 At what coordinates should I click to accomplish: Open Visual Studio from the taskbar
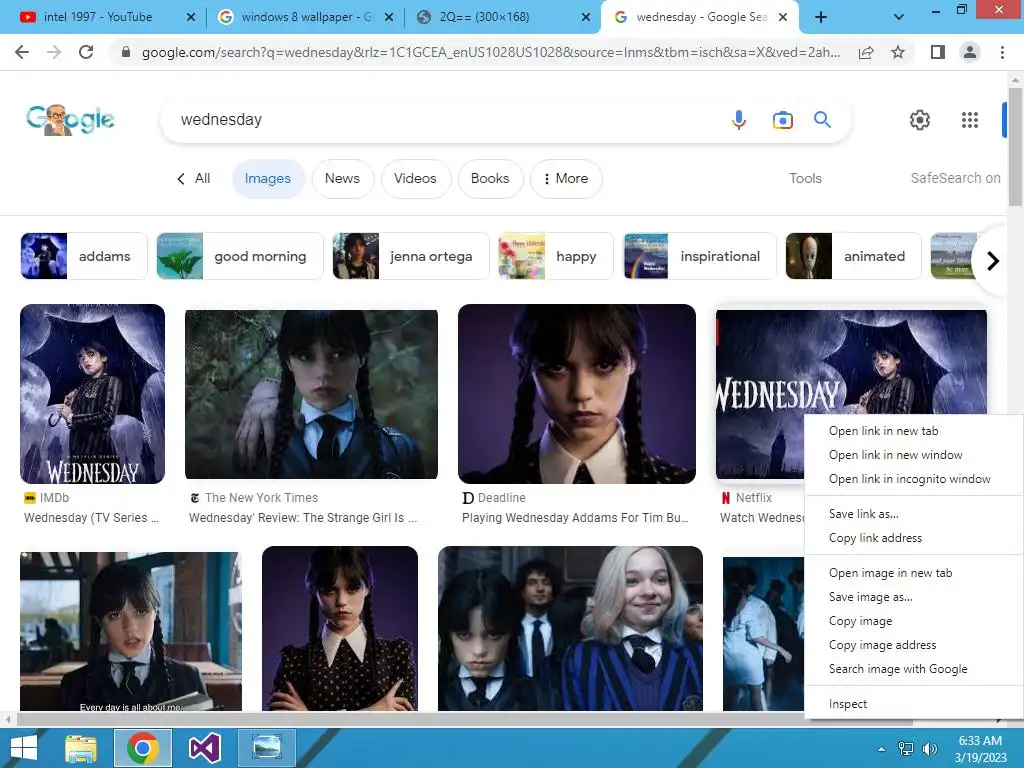point(204,748)
